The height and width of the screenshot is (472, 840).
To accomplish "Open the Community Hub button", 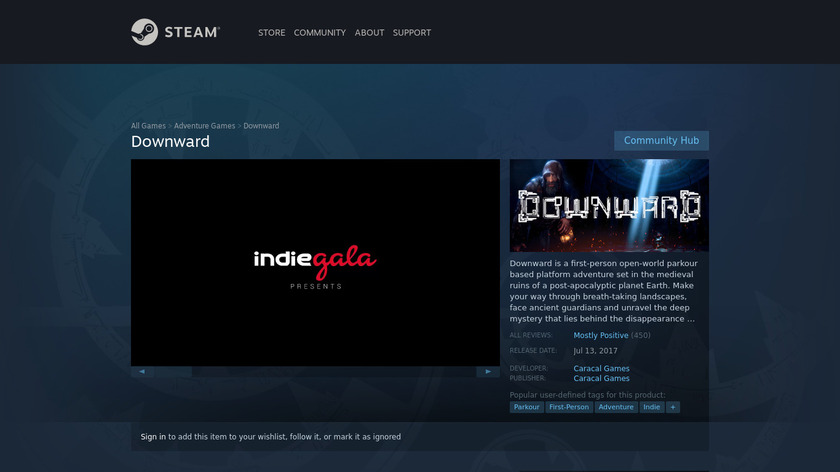I will point(661,140).
